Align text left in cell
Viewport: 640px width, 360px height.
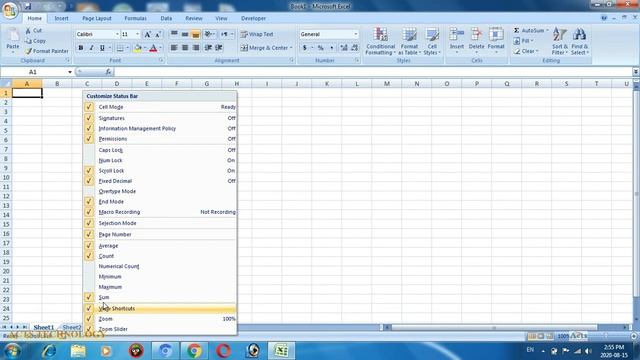[x=174, y=48]
